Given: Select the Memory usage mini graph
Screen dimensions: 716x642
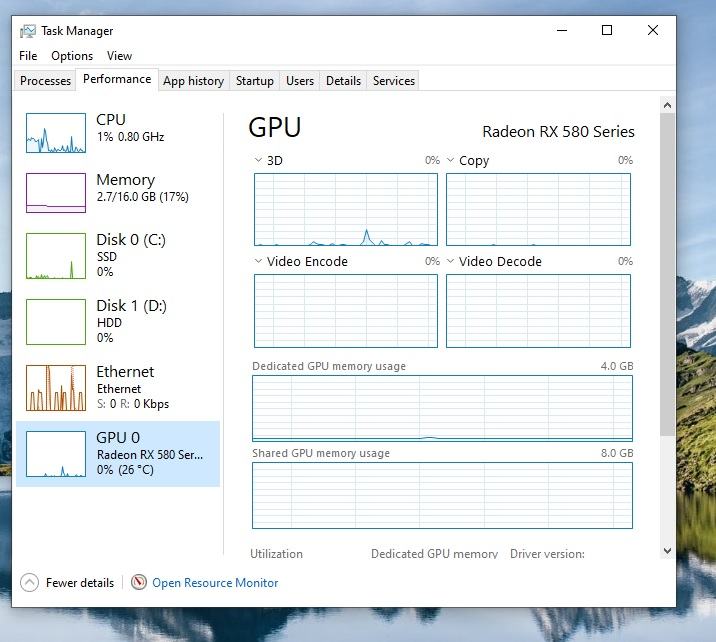Looking at the screenshot, I should pos(56,193).
